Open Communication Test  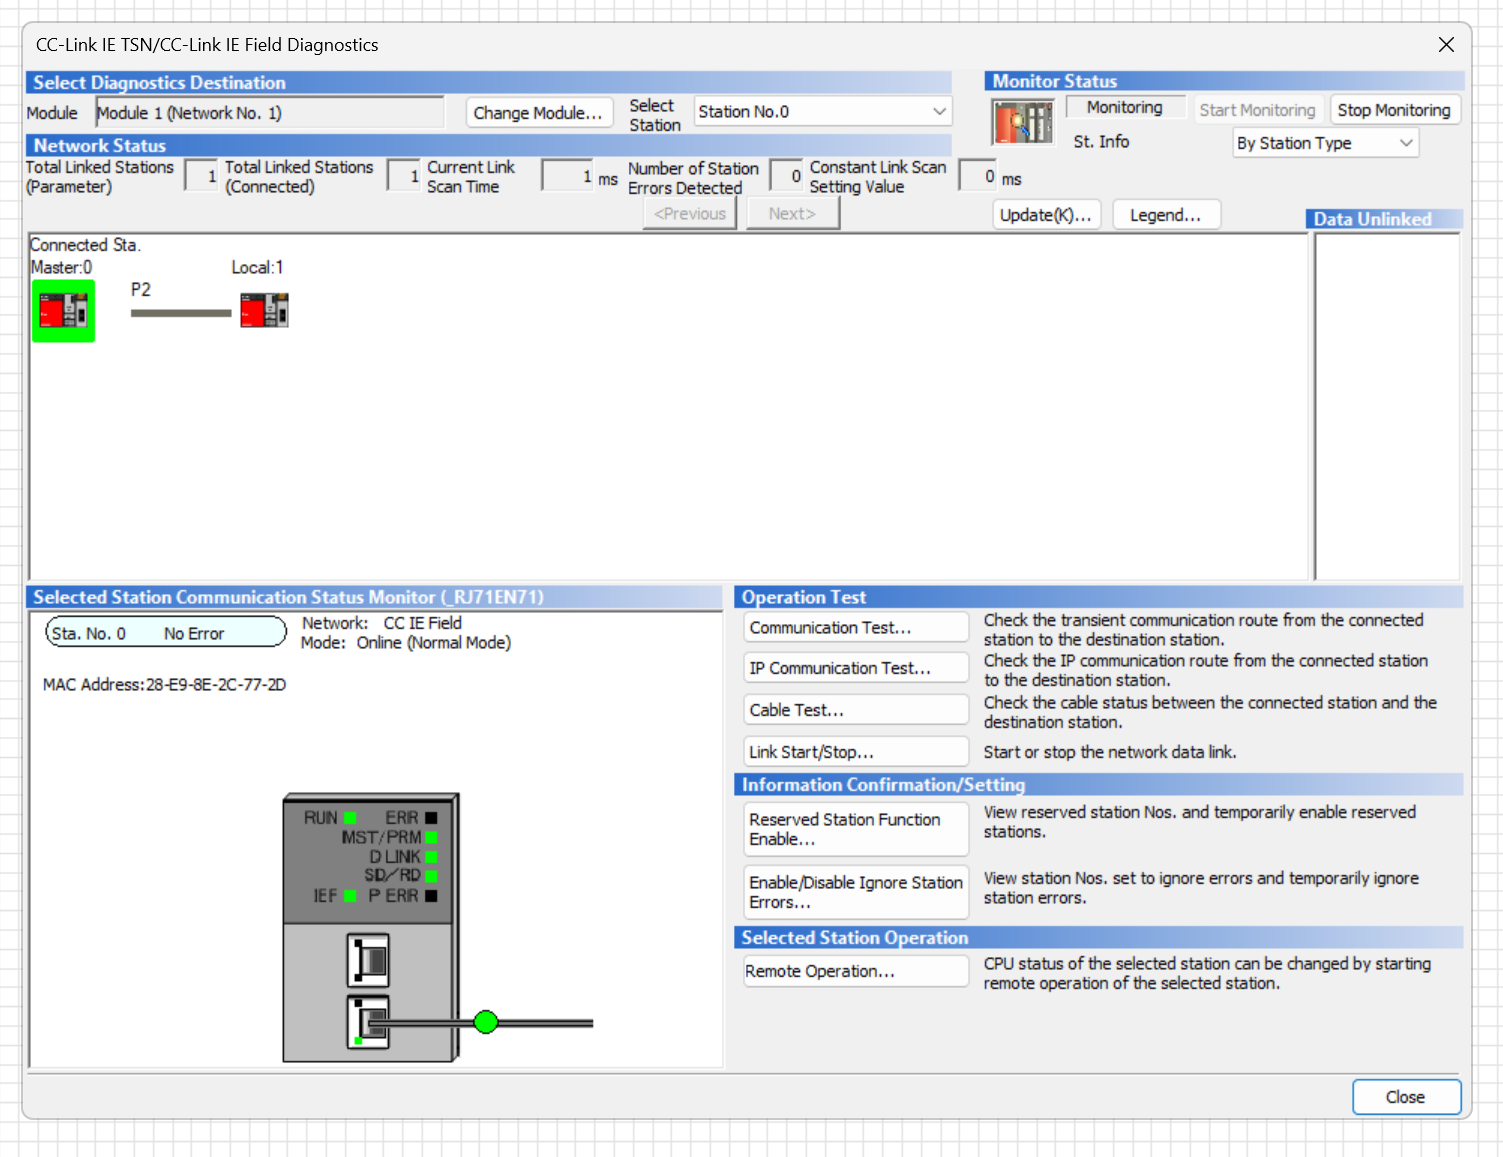point(856,628)
